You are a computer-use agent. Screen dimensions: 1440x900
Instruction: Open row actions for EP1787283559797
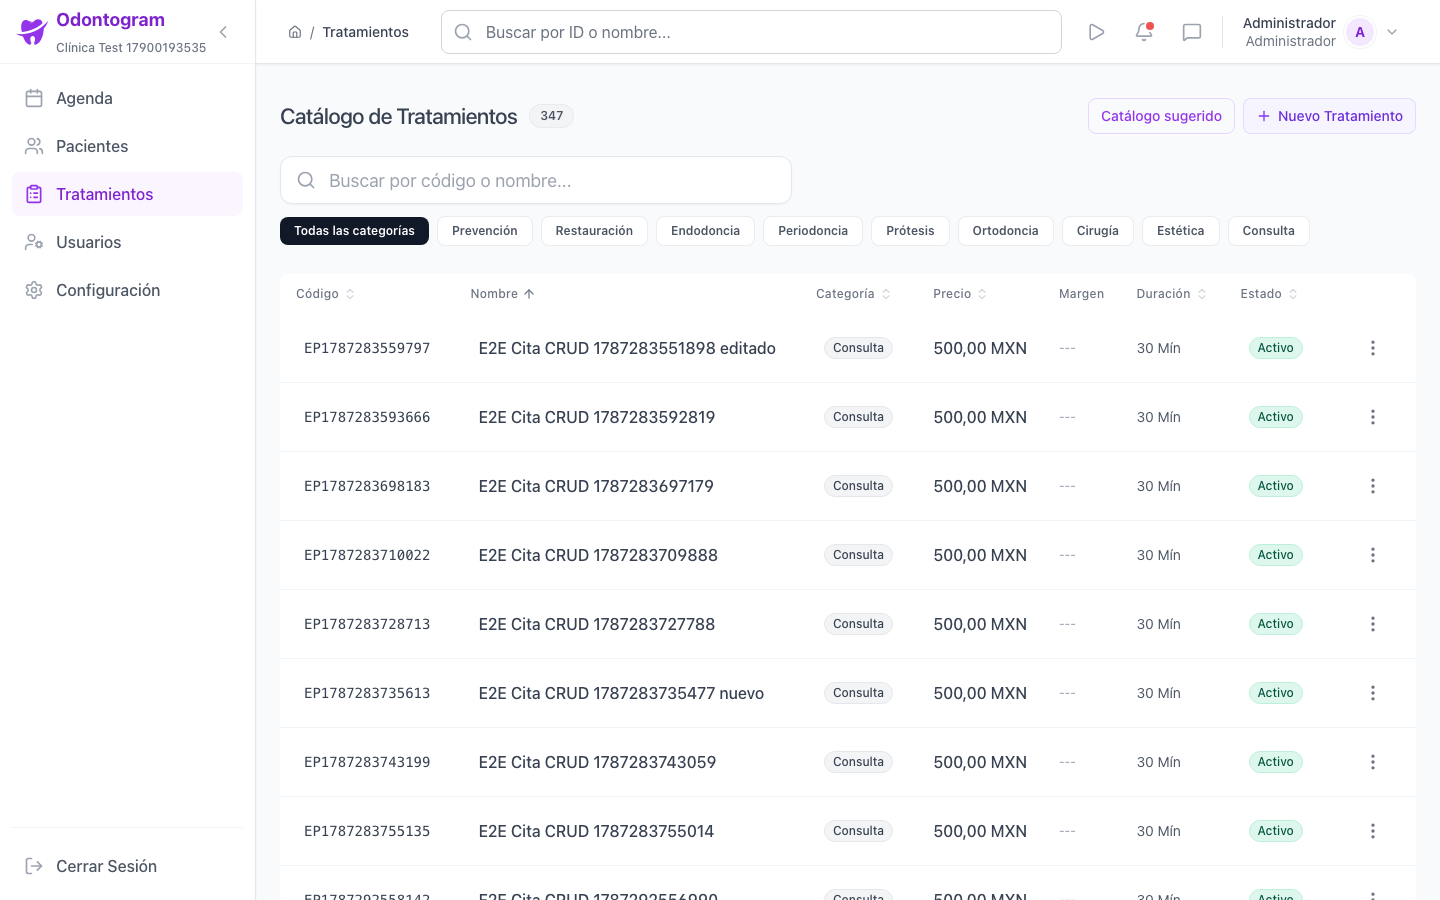1373,348
